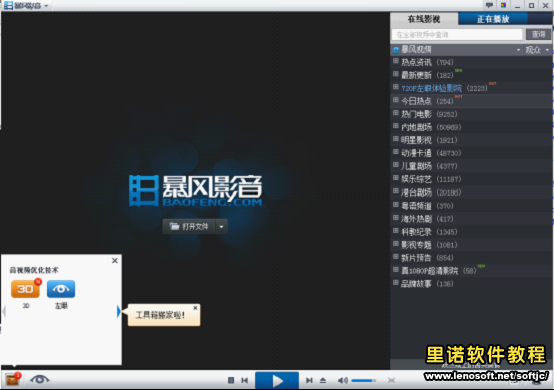Toggle the left-eye mode on the bottom bar
Viewport: 554px width, 390px height.
[40, 380]
